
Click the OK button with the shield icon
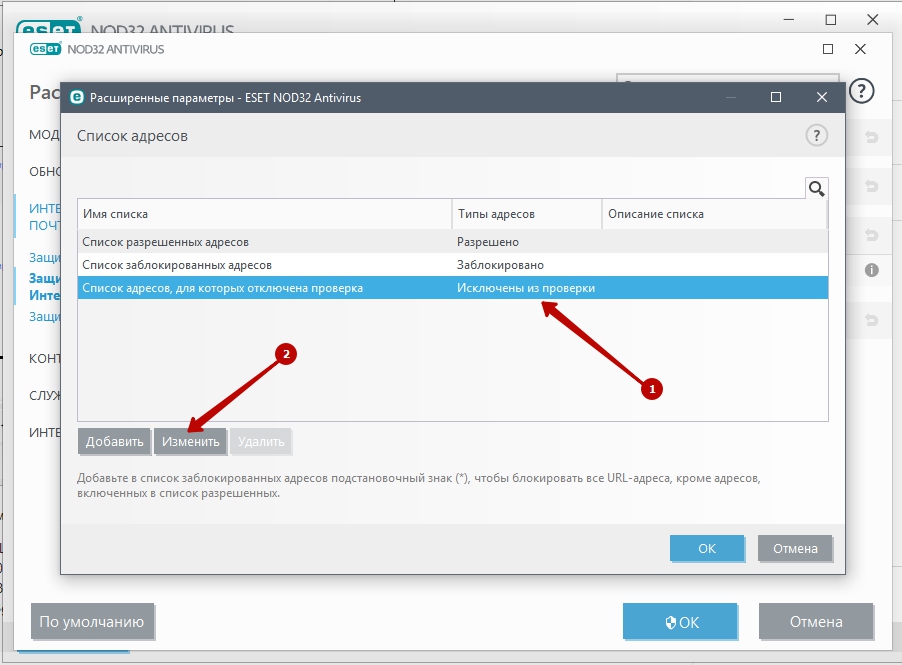[682, 622]
